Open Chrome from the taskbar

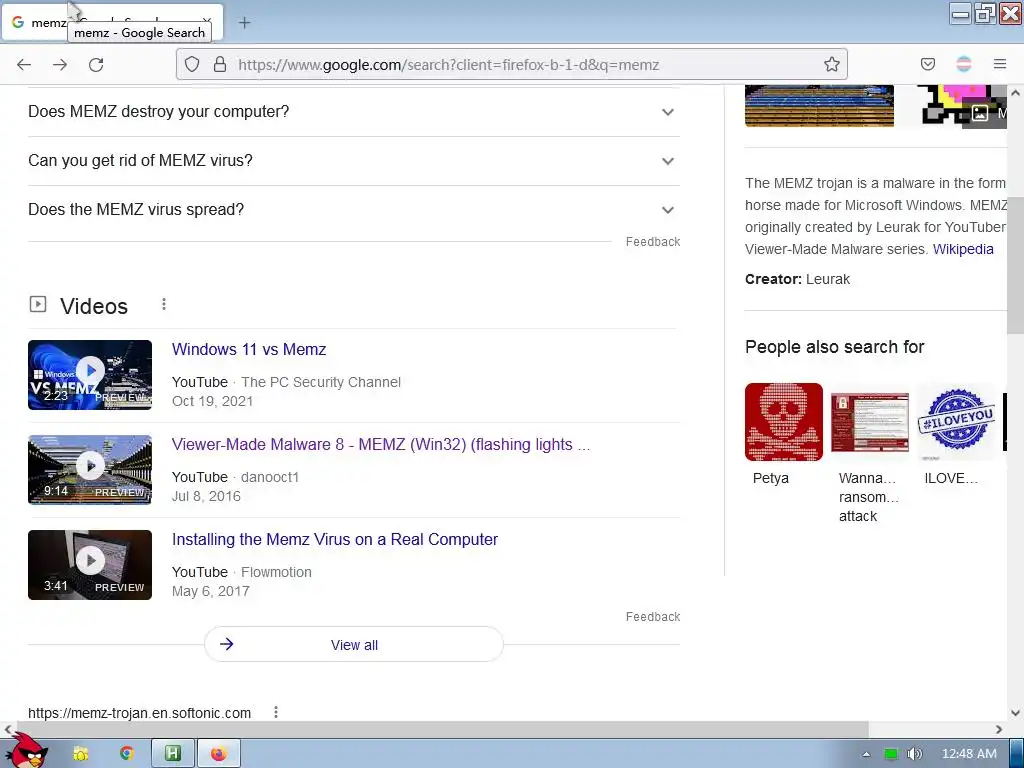click(x=127, y=754)
